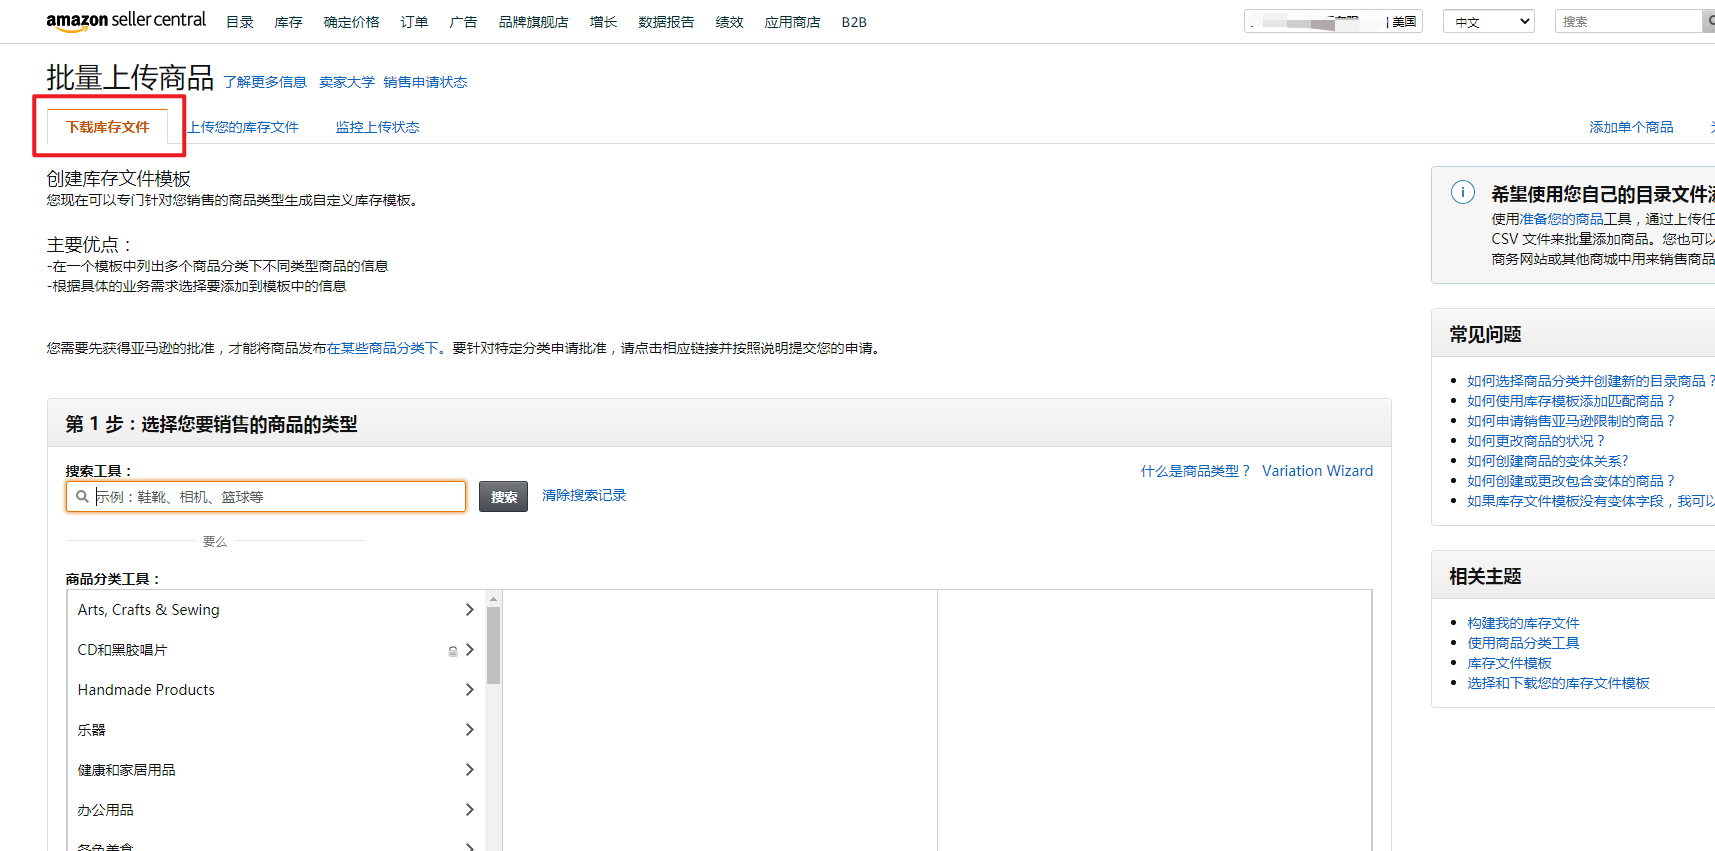Select the 下载库存文件 tab
Viewport: 1715px width, 851px height.
point(108,127)
